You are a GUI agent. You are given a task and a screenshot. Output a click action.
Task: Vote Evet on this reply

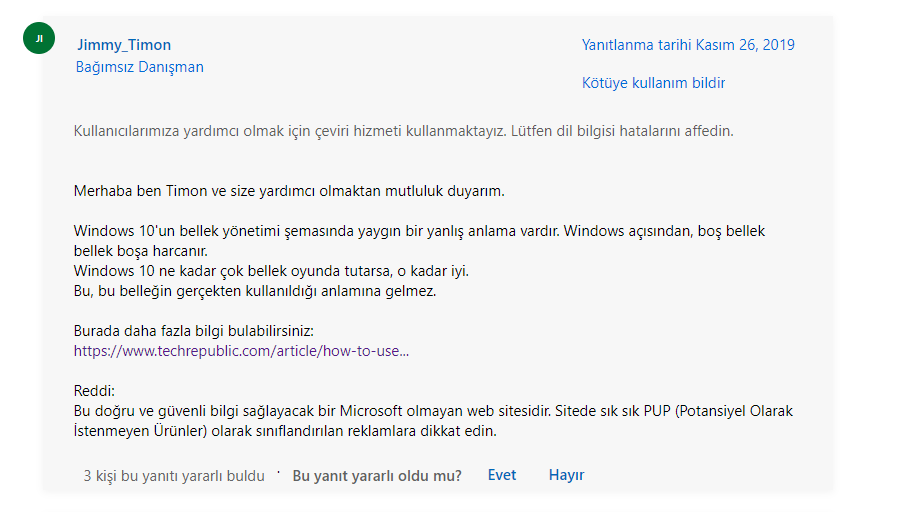501,475
